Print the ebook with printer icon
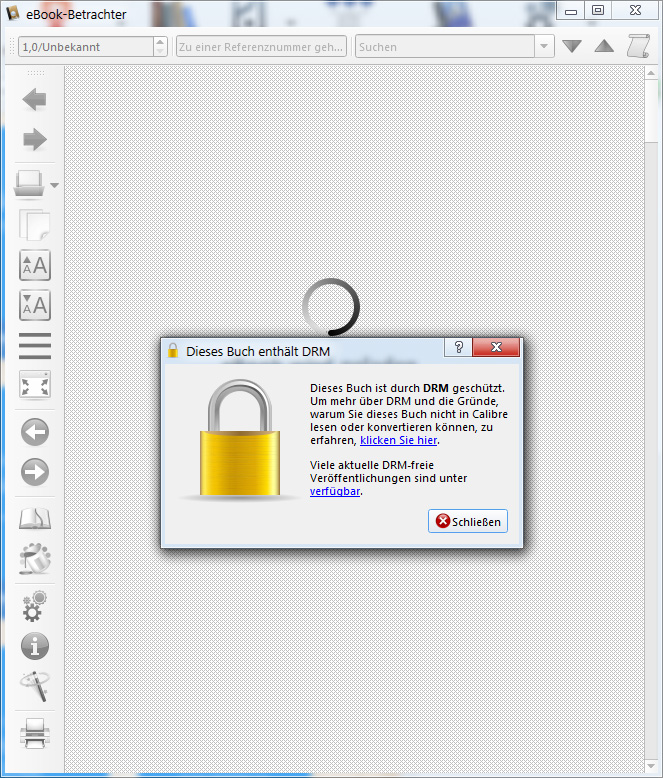The width and height of the screenshot is (663, 778). pyautogui.click(x=35, y=733)
